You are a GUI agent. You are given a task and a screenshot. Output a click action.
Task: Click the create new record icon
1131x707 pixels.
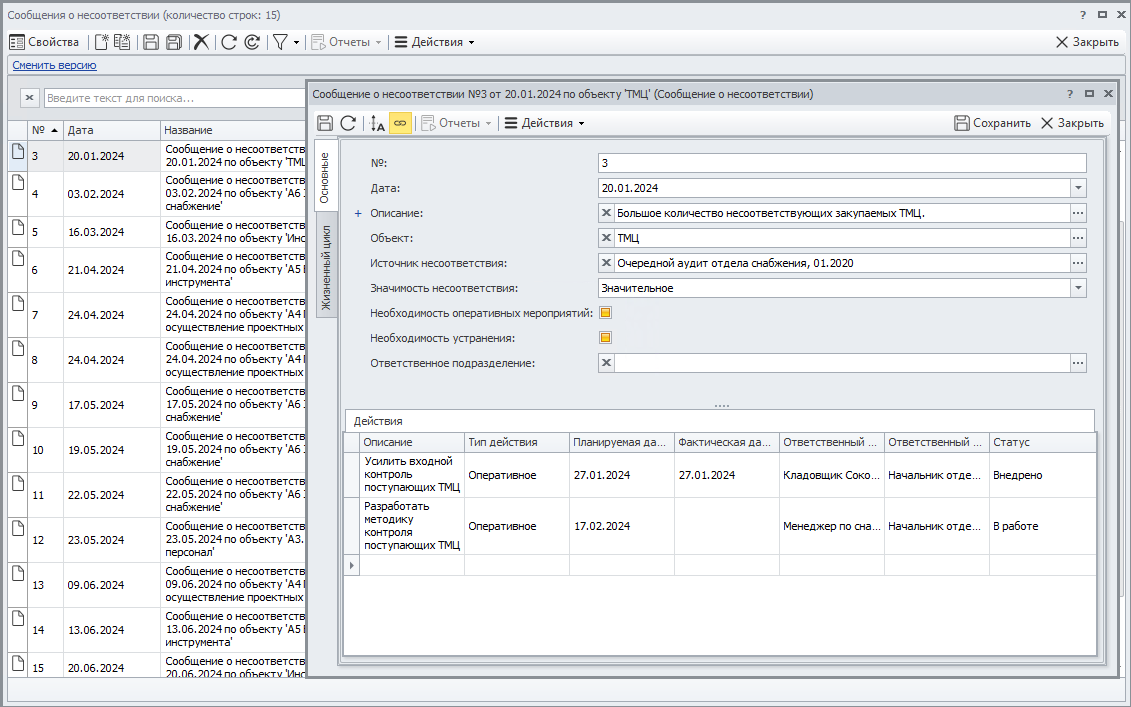tap(101, 42)
